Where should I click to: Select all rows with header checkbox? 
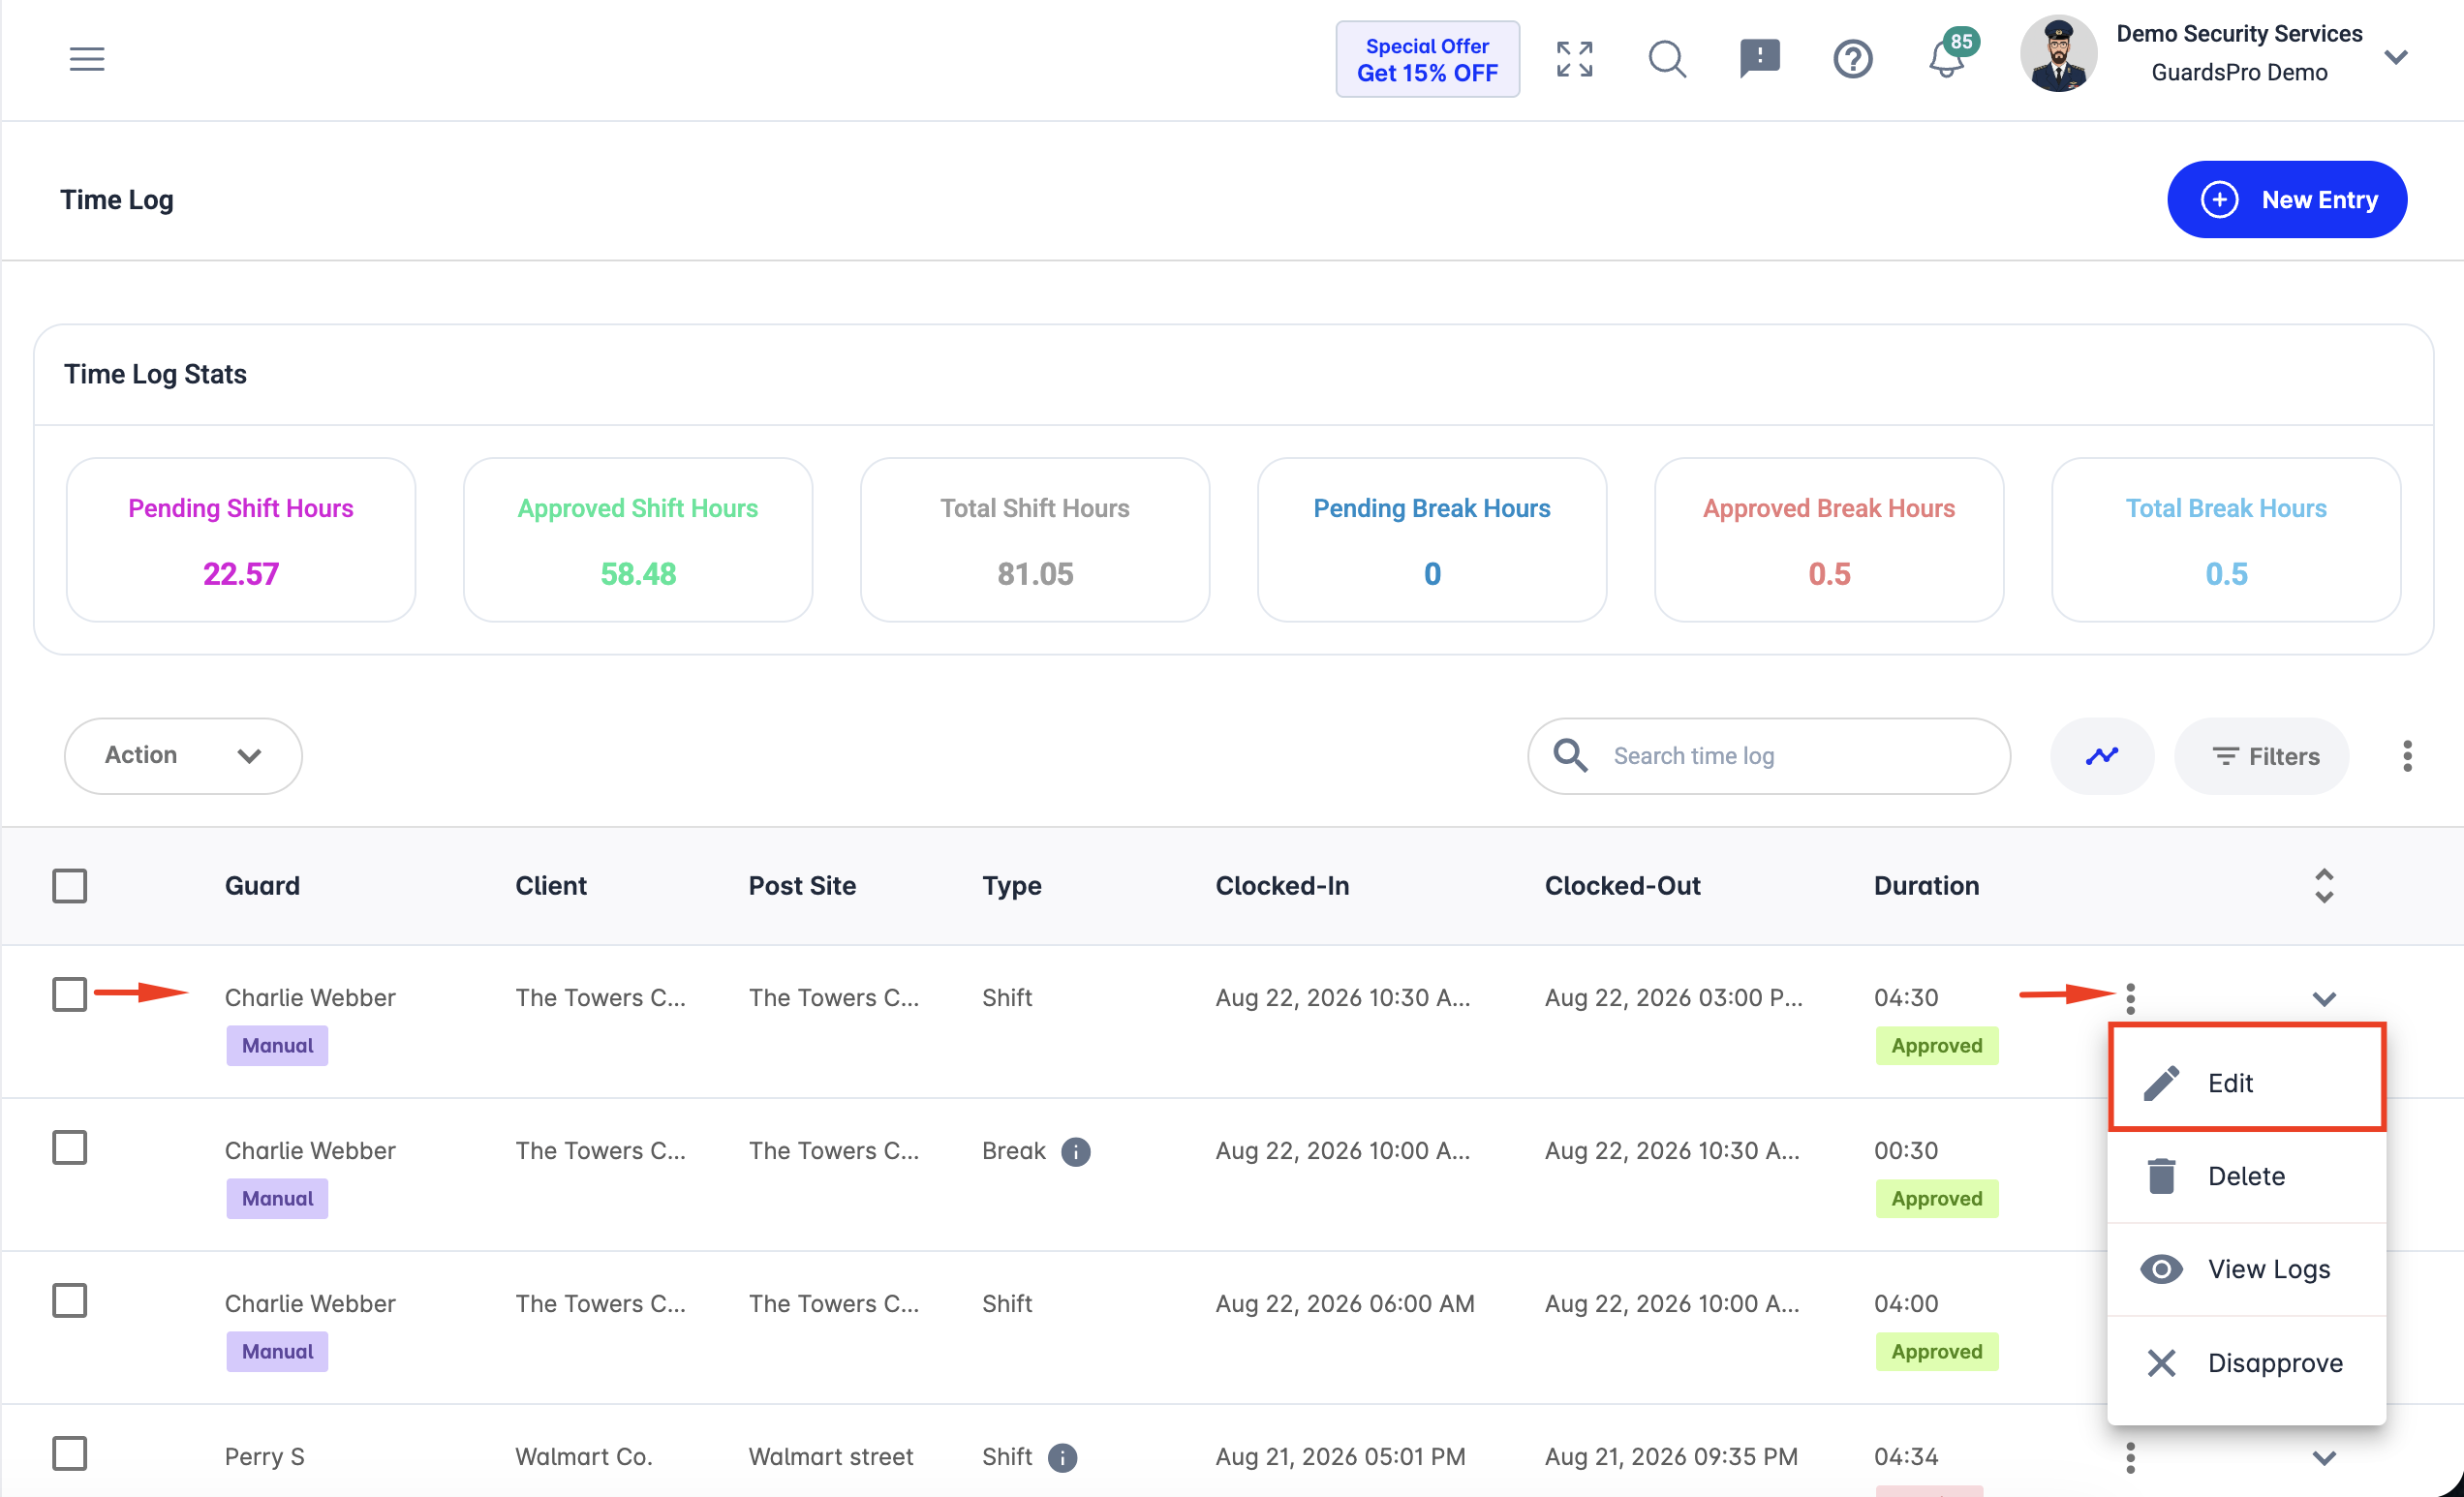[x=69, y=885]
